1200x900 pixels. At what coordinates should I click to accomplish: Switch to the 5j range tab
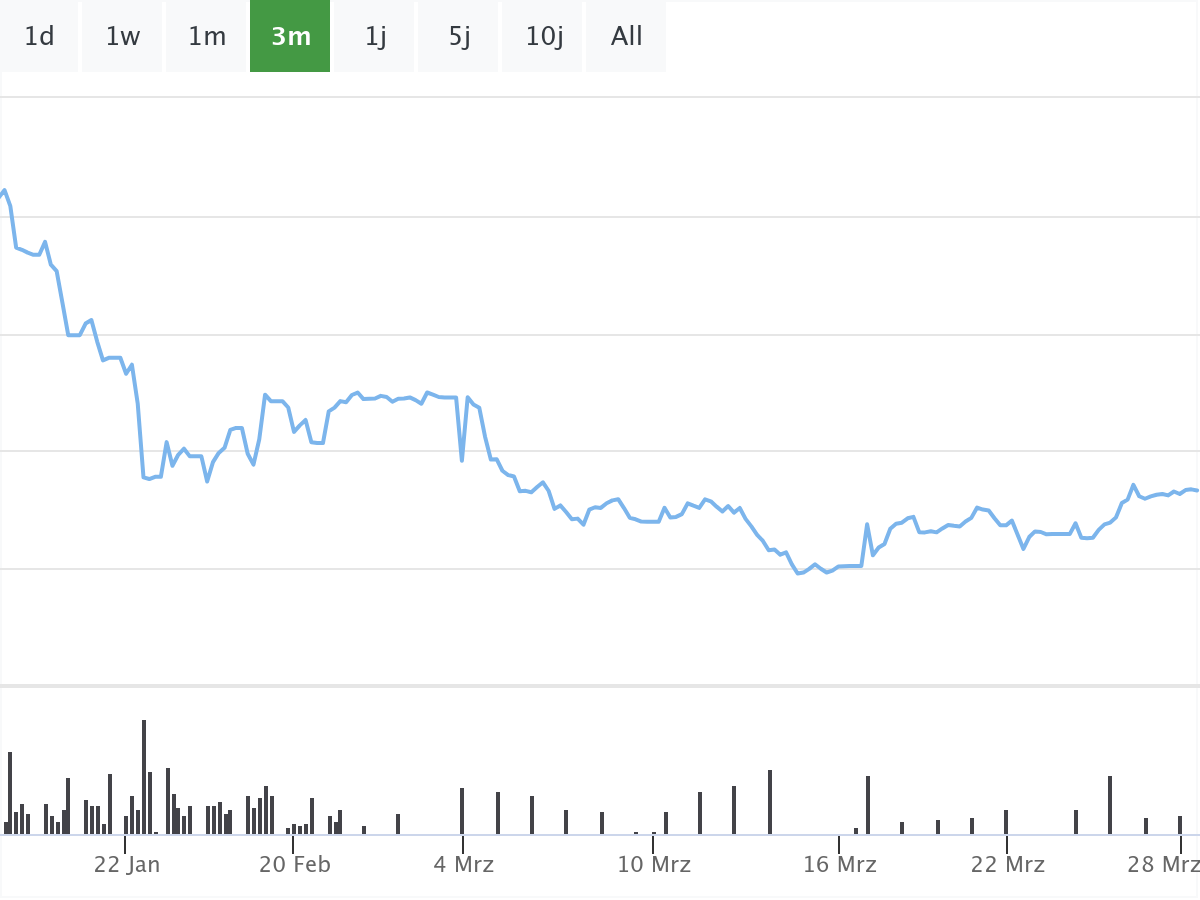point(459,36)
